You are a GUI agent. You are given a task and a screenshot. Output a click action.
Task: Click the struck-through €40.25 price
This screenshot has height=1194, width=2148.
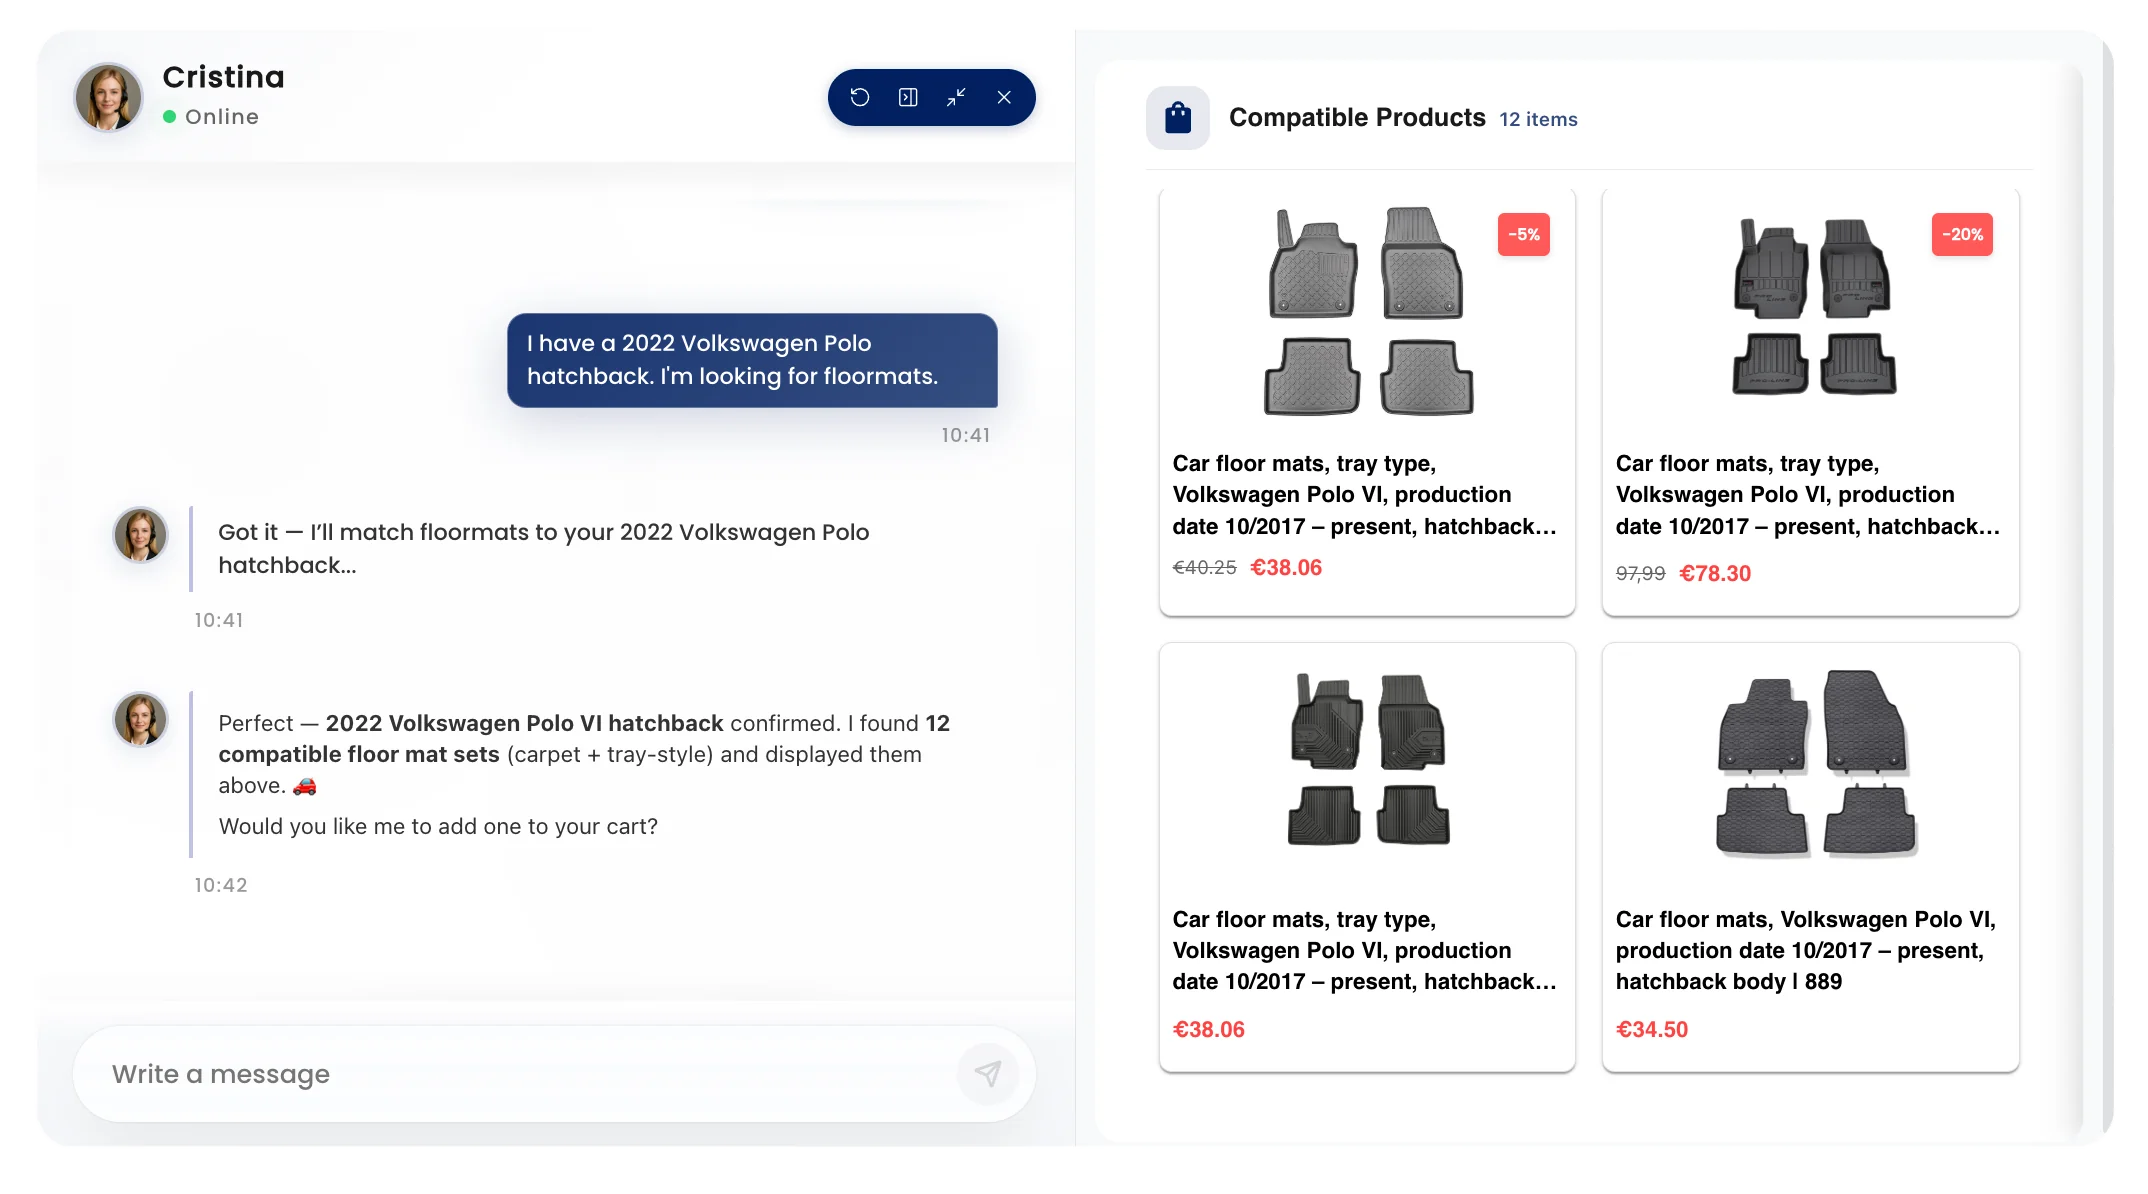(1204, 568)
